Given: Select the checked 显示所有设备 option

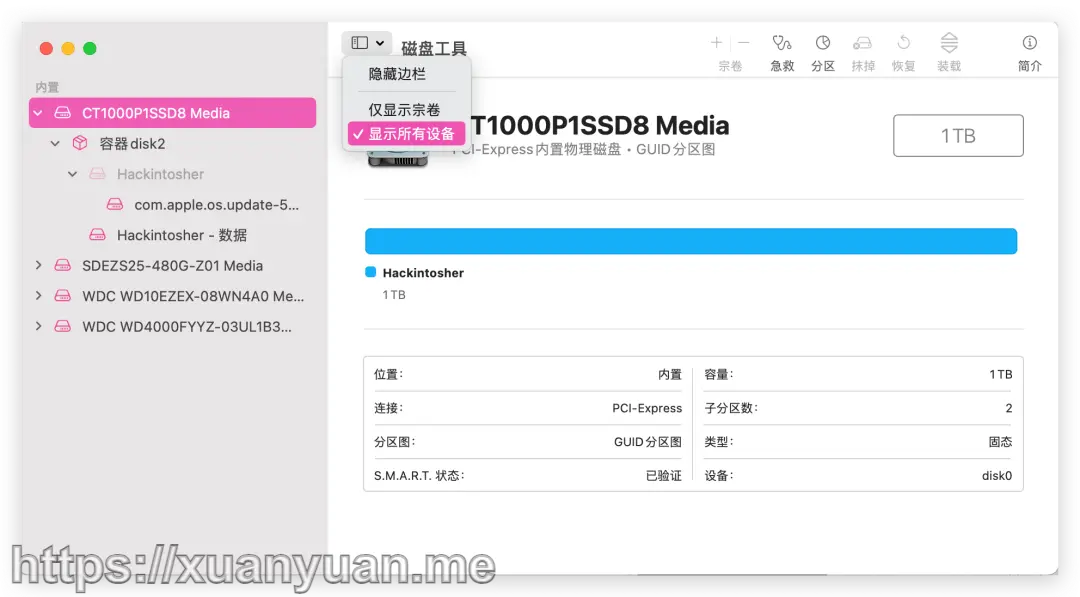Looking at the screenshot, I should (x=406, y=134).
